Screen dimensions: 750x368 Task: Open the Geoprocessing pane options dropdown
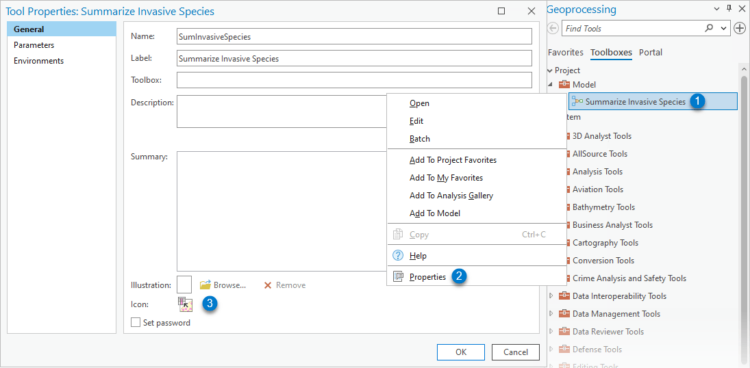pyautogui.click(x=716, y=9)
